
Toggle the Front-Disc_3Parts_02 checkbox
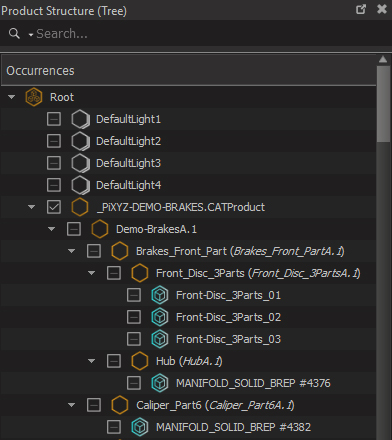(134, 317)
